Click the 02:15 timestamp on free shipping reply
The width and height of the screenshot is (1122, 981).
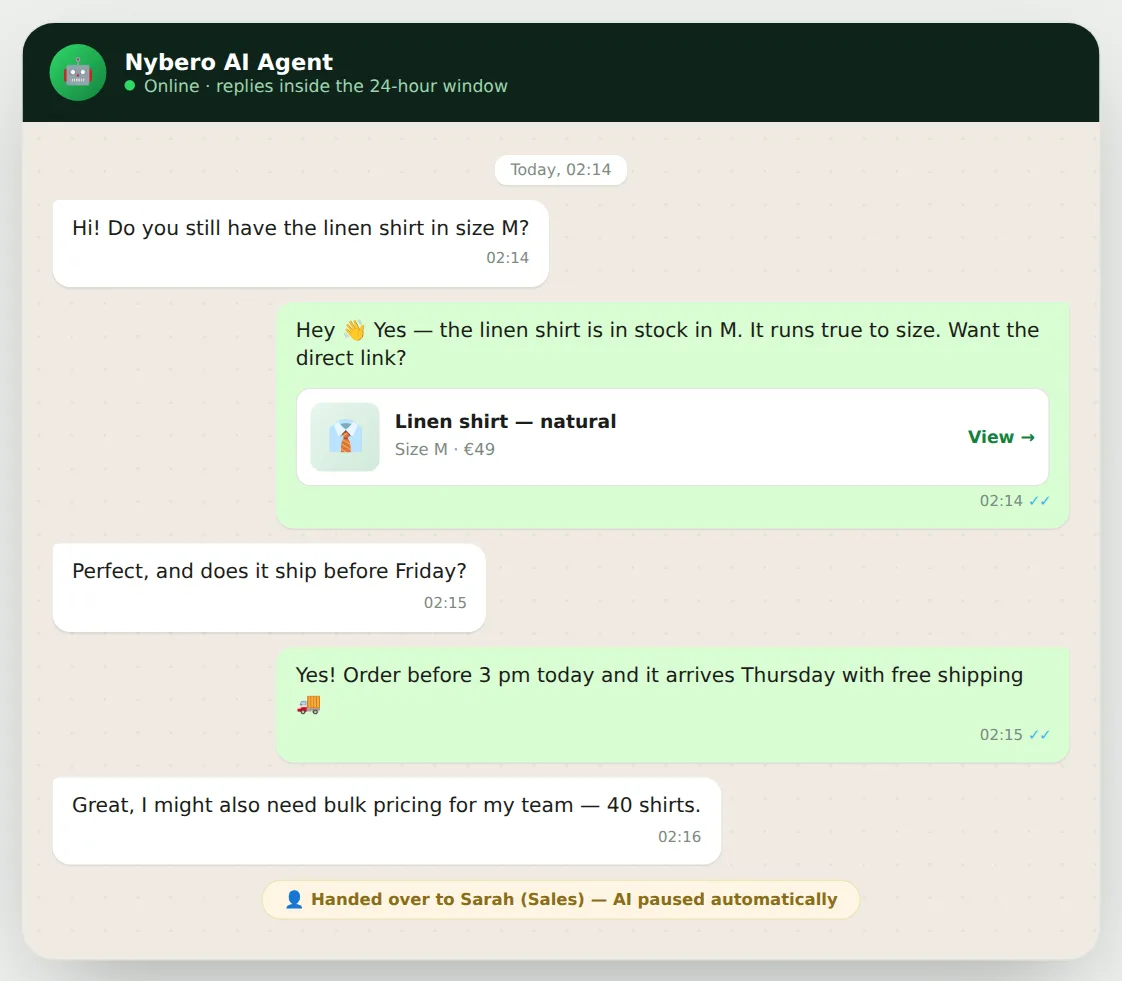[1001, 735]
